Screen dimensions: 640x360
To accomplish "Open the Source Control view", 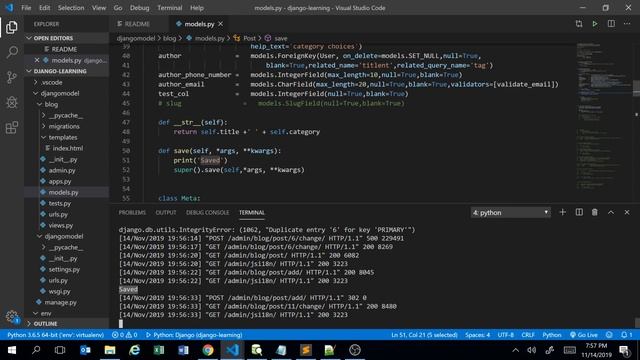I will point(12,77).
